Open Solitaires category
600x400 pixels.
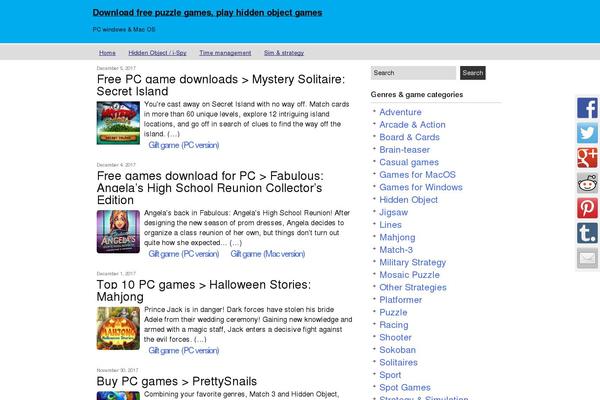pos(398,362)
